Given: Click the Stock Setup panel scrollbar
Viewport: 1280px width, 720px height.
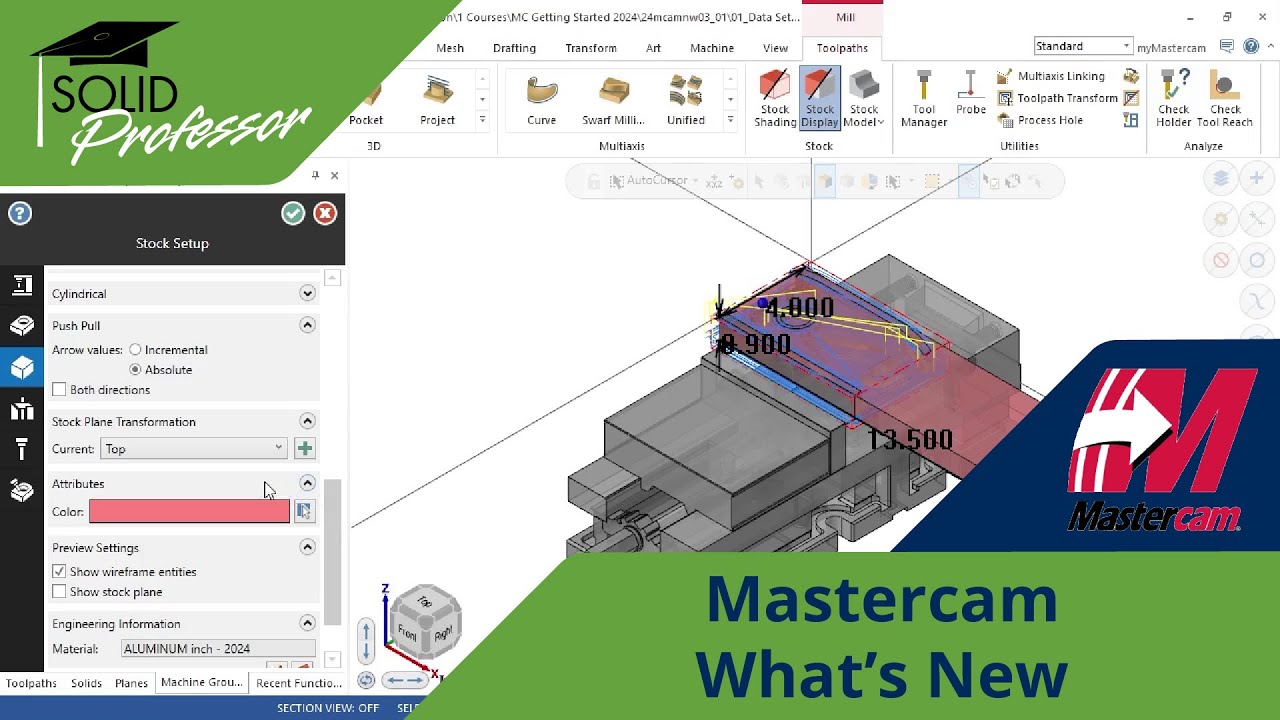Looking at the screenshot, I should [333, 552].
